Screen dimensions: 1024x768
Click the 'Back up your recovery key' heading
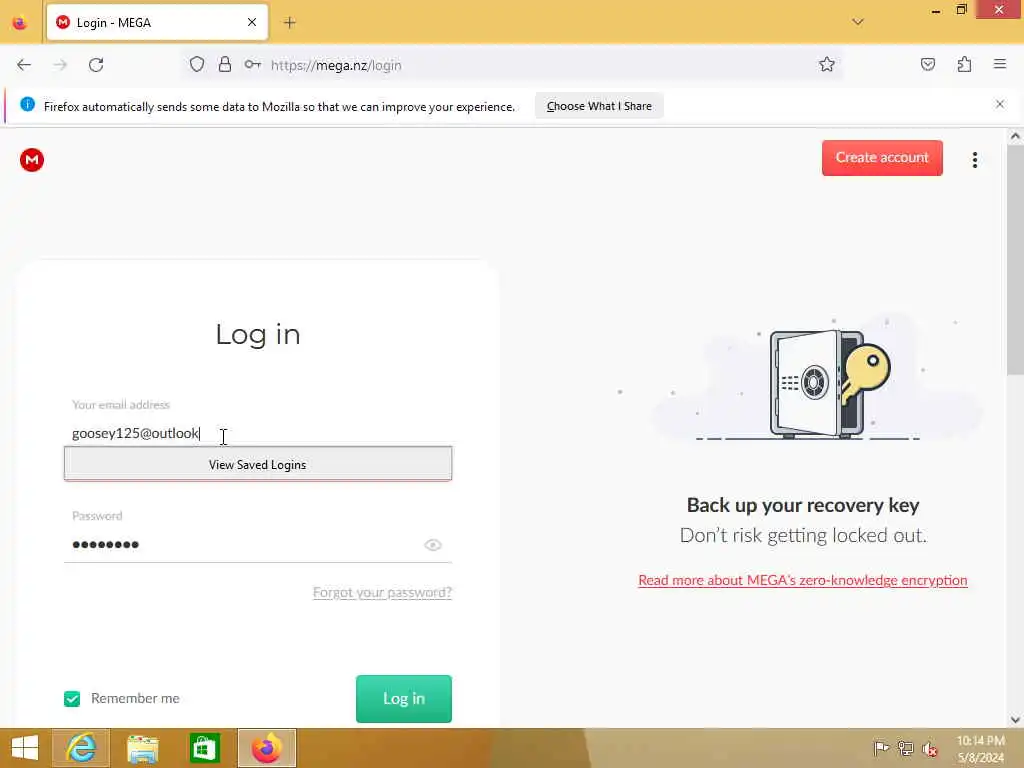click(803, 505)
